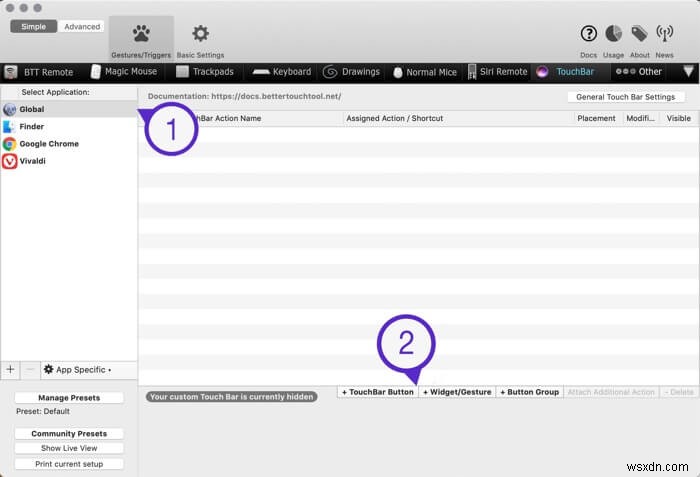Click the Finder app icon

(9, 126)
